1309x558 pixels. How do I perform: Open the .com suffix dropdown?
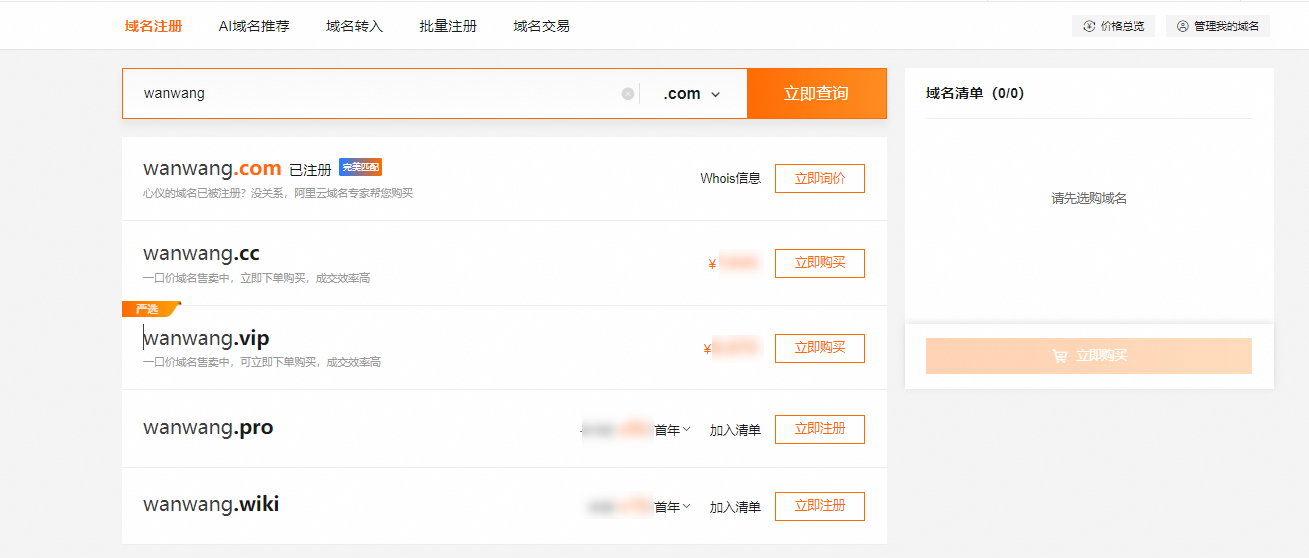pyautogui.click(x=692, y=93)
